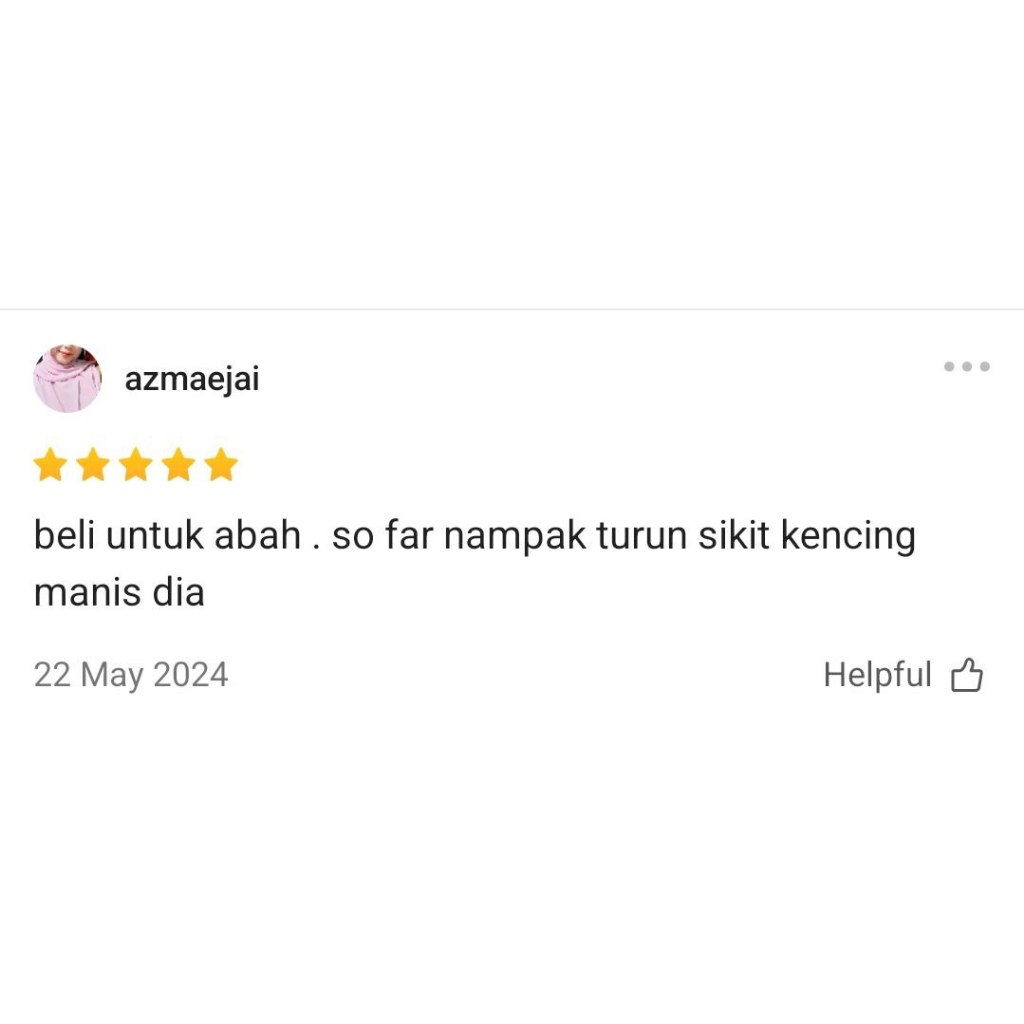The image size is (1024, 1024).
Task: Click the third rating star
Action: [136, 464]
